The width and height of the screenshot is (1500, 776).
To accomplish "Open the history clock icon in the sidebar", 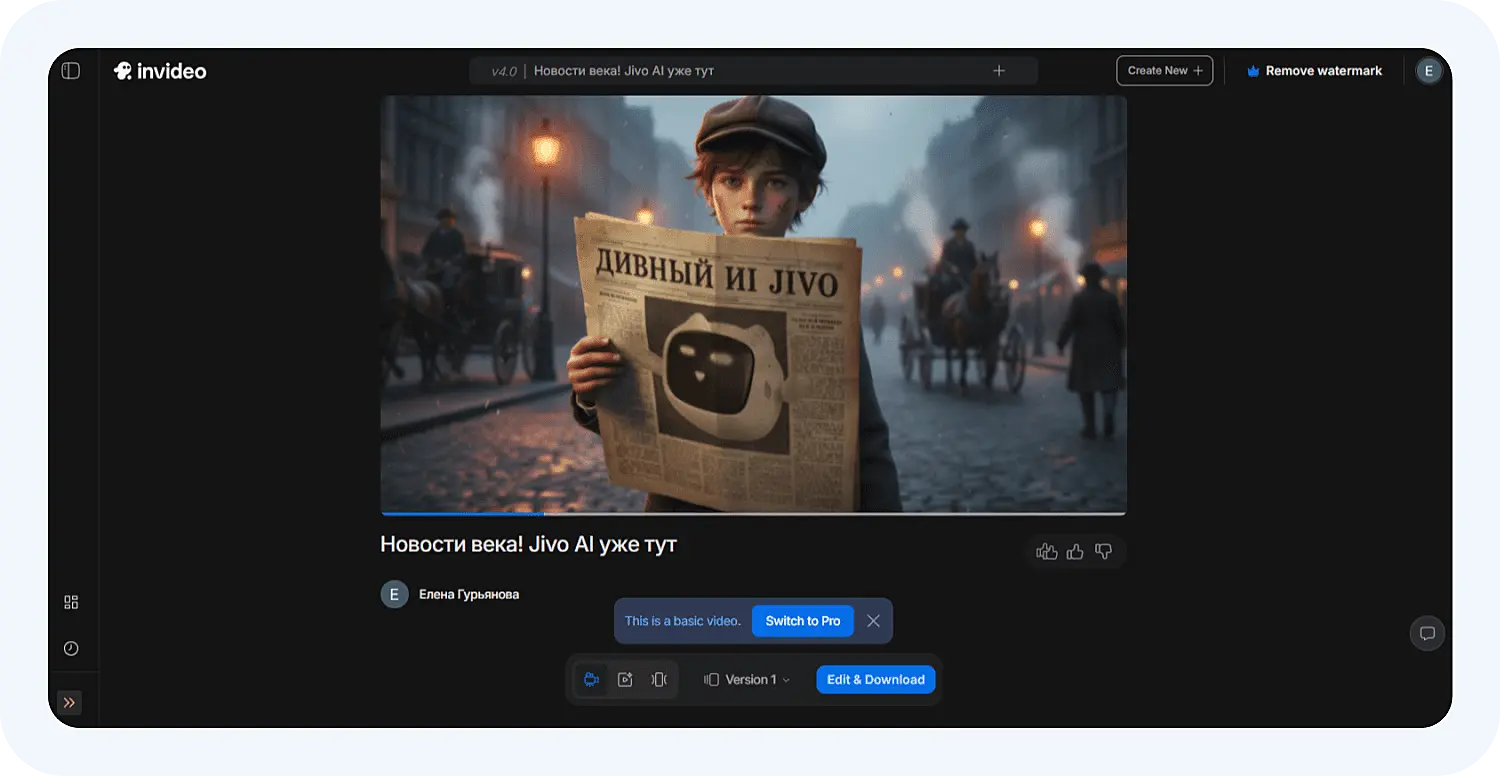I will point(70,648).
